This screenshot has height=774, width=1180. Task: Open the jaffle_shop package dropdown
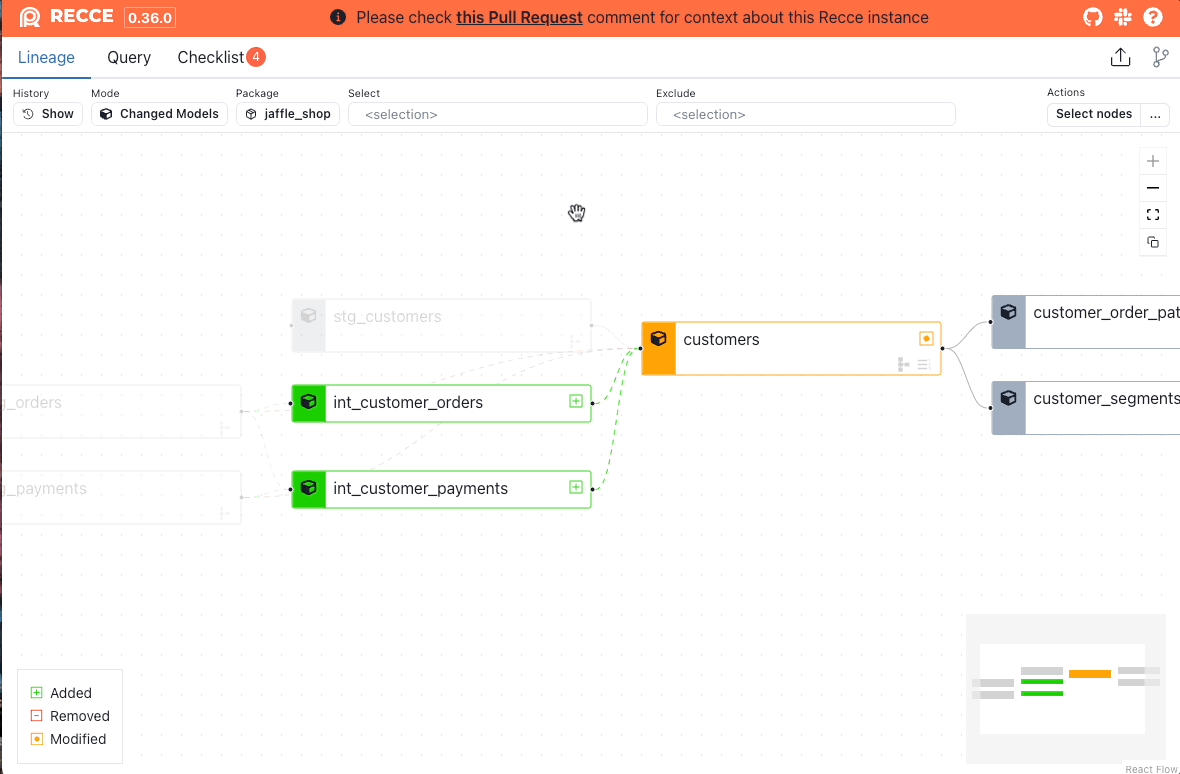(288, 114)
